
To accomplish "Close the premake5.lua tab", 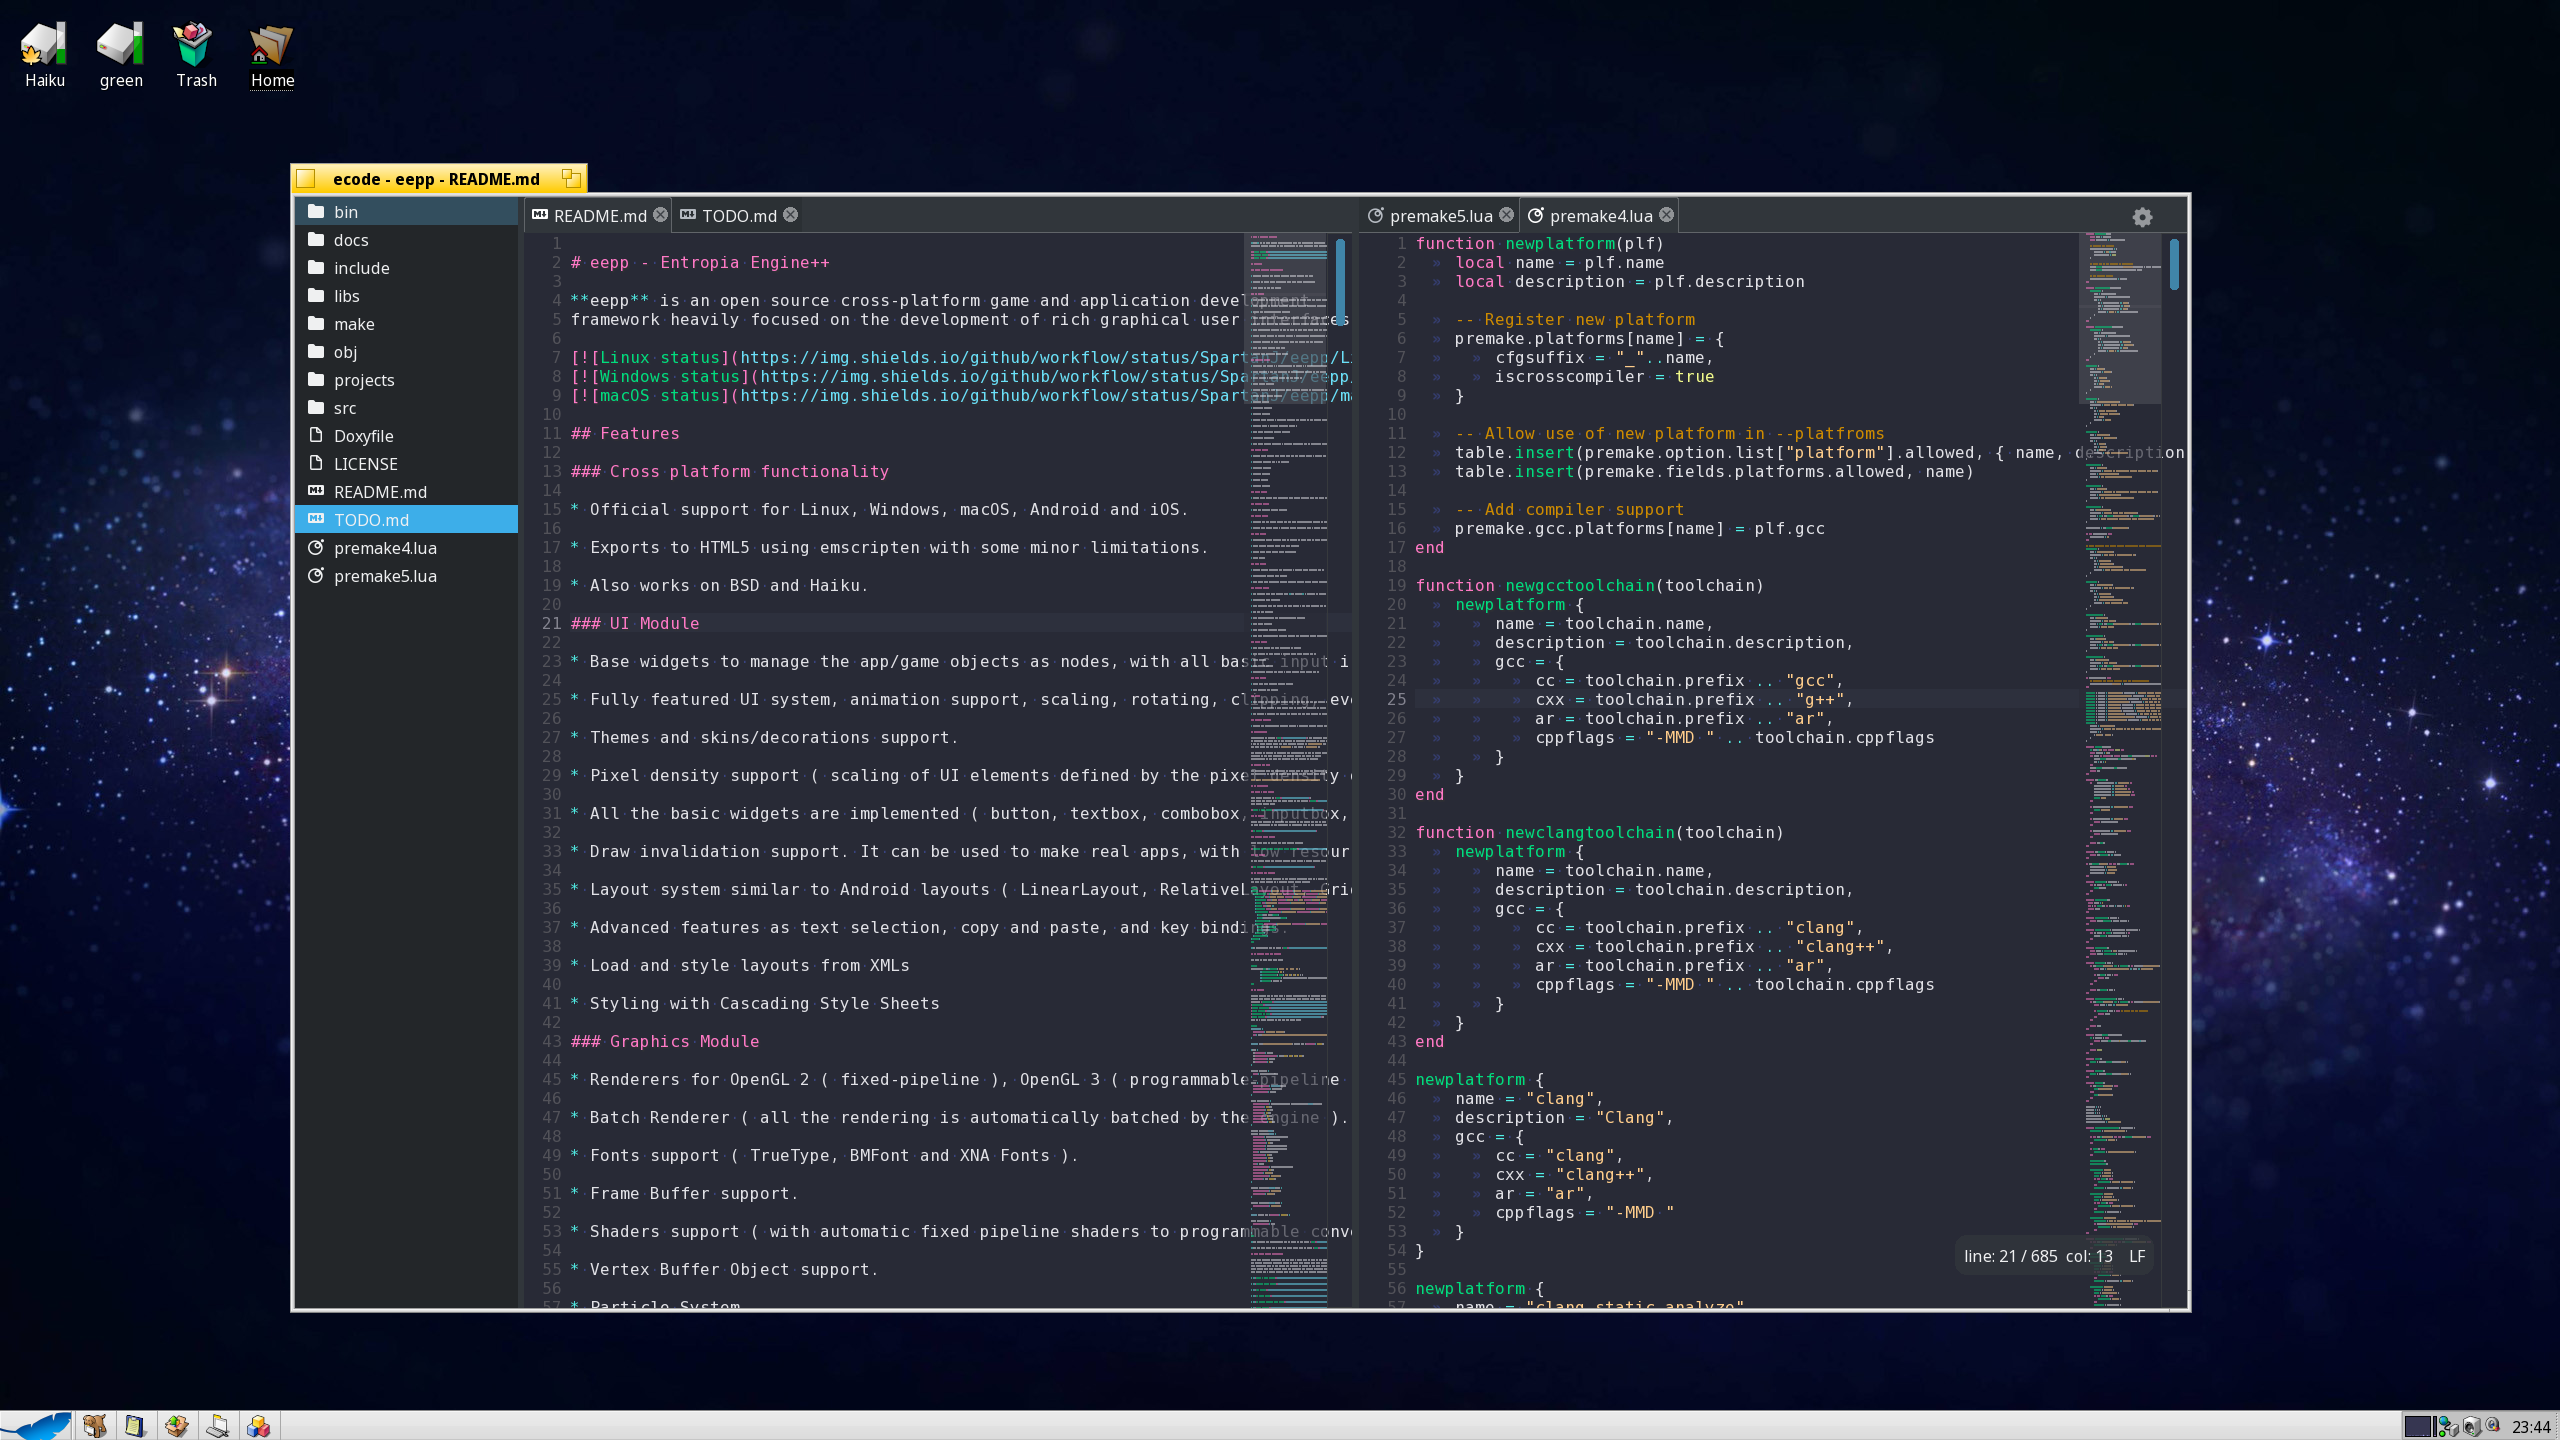I will point(1506,215).
